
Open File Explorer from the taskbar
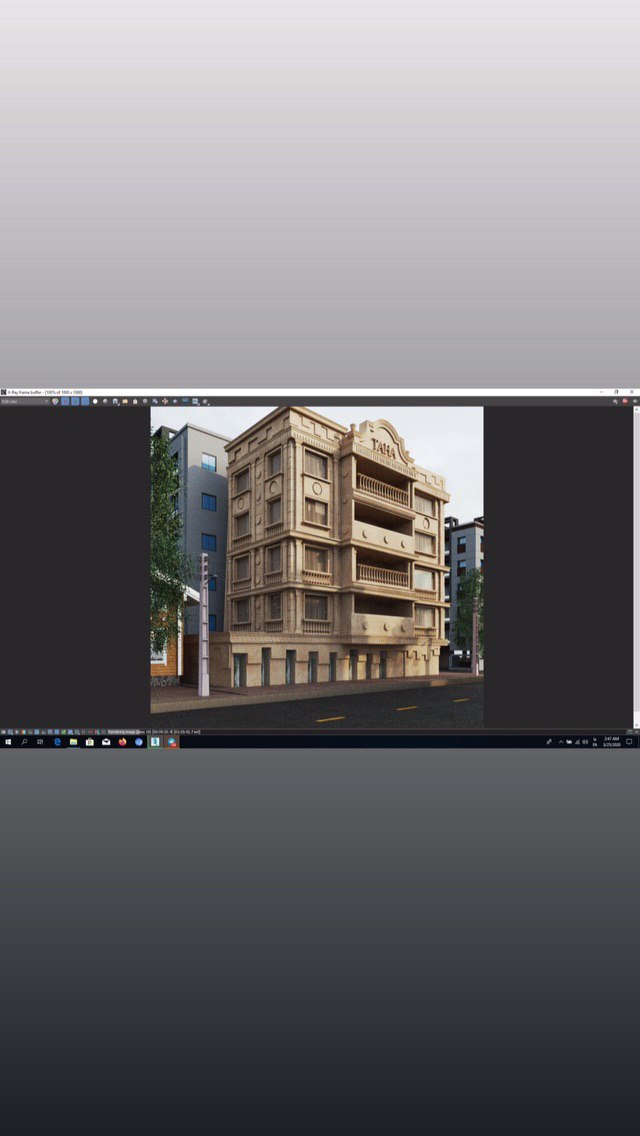[x=73, y=742]
